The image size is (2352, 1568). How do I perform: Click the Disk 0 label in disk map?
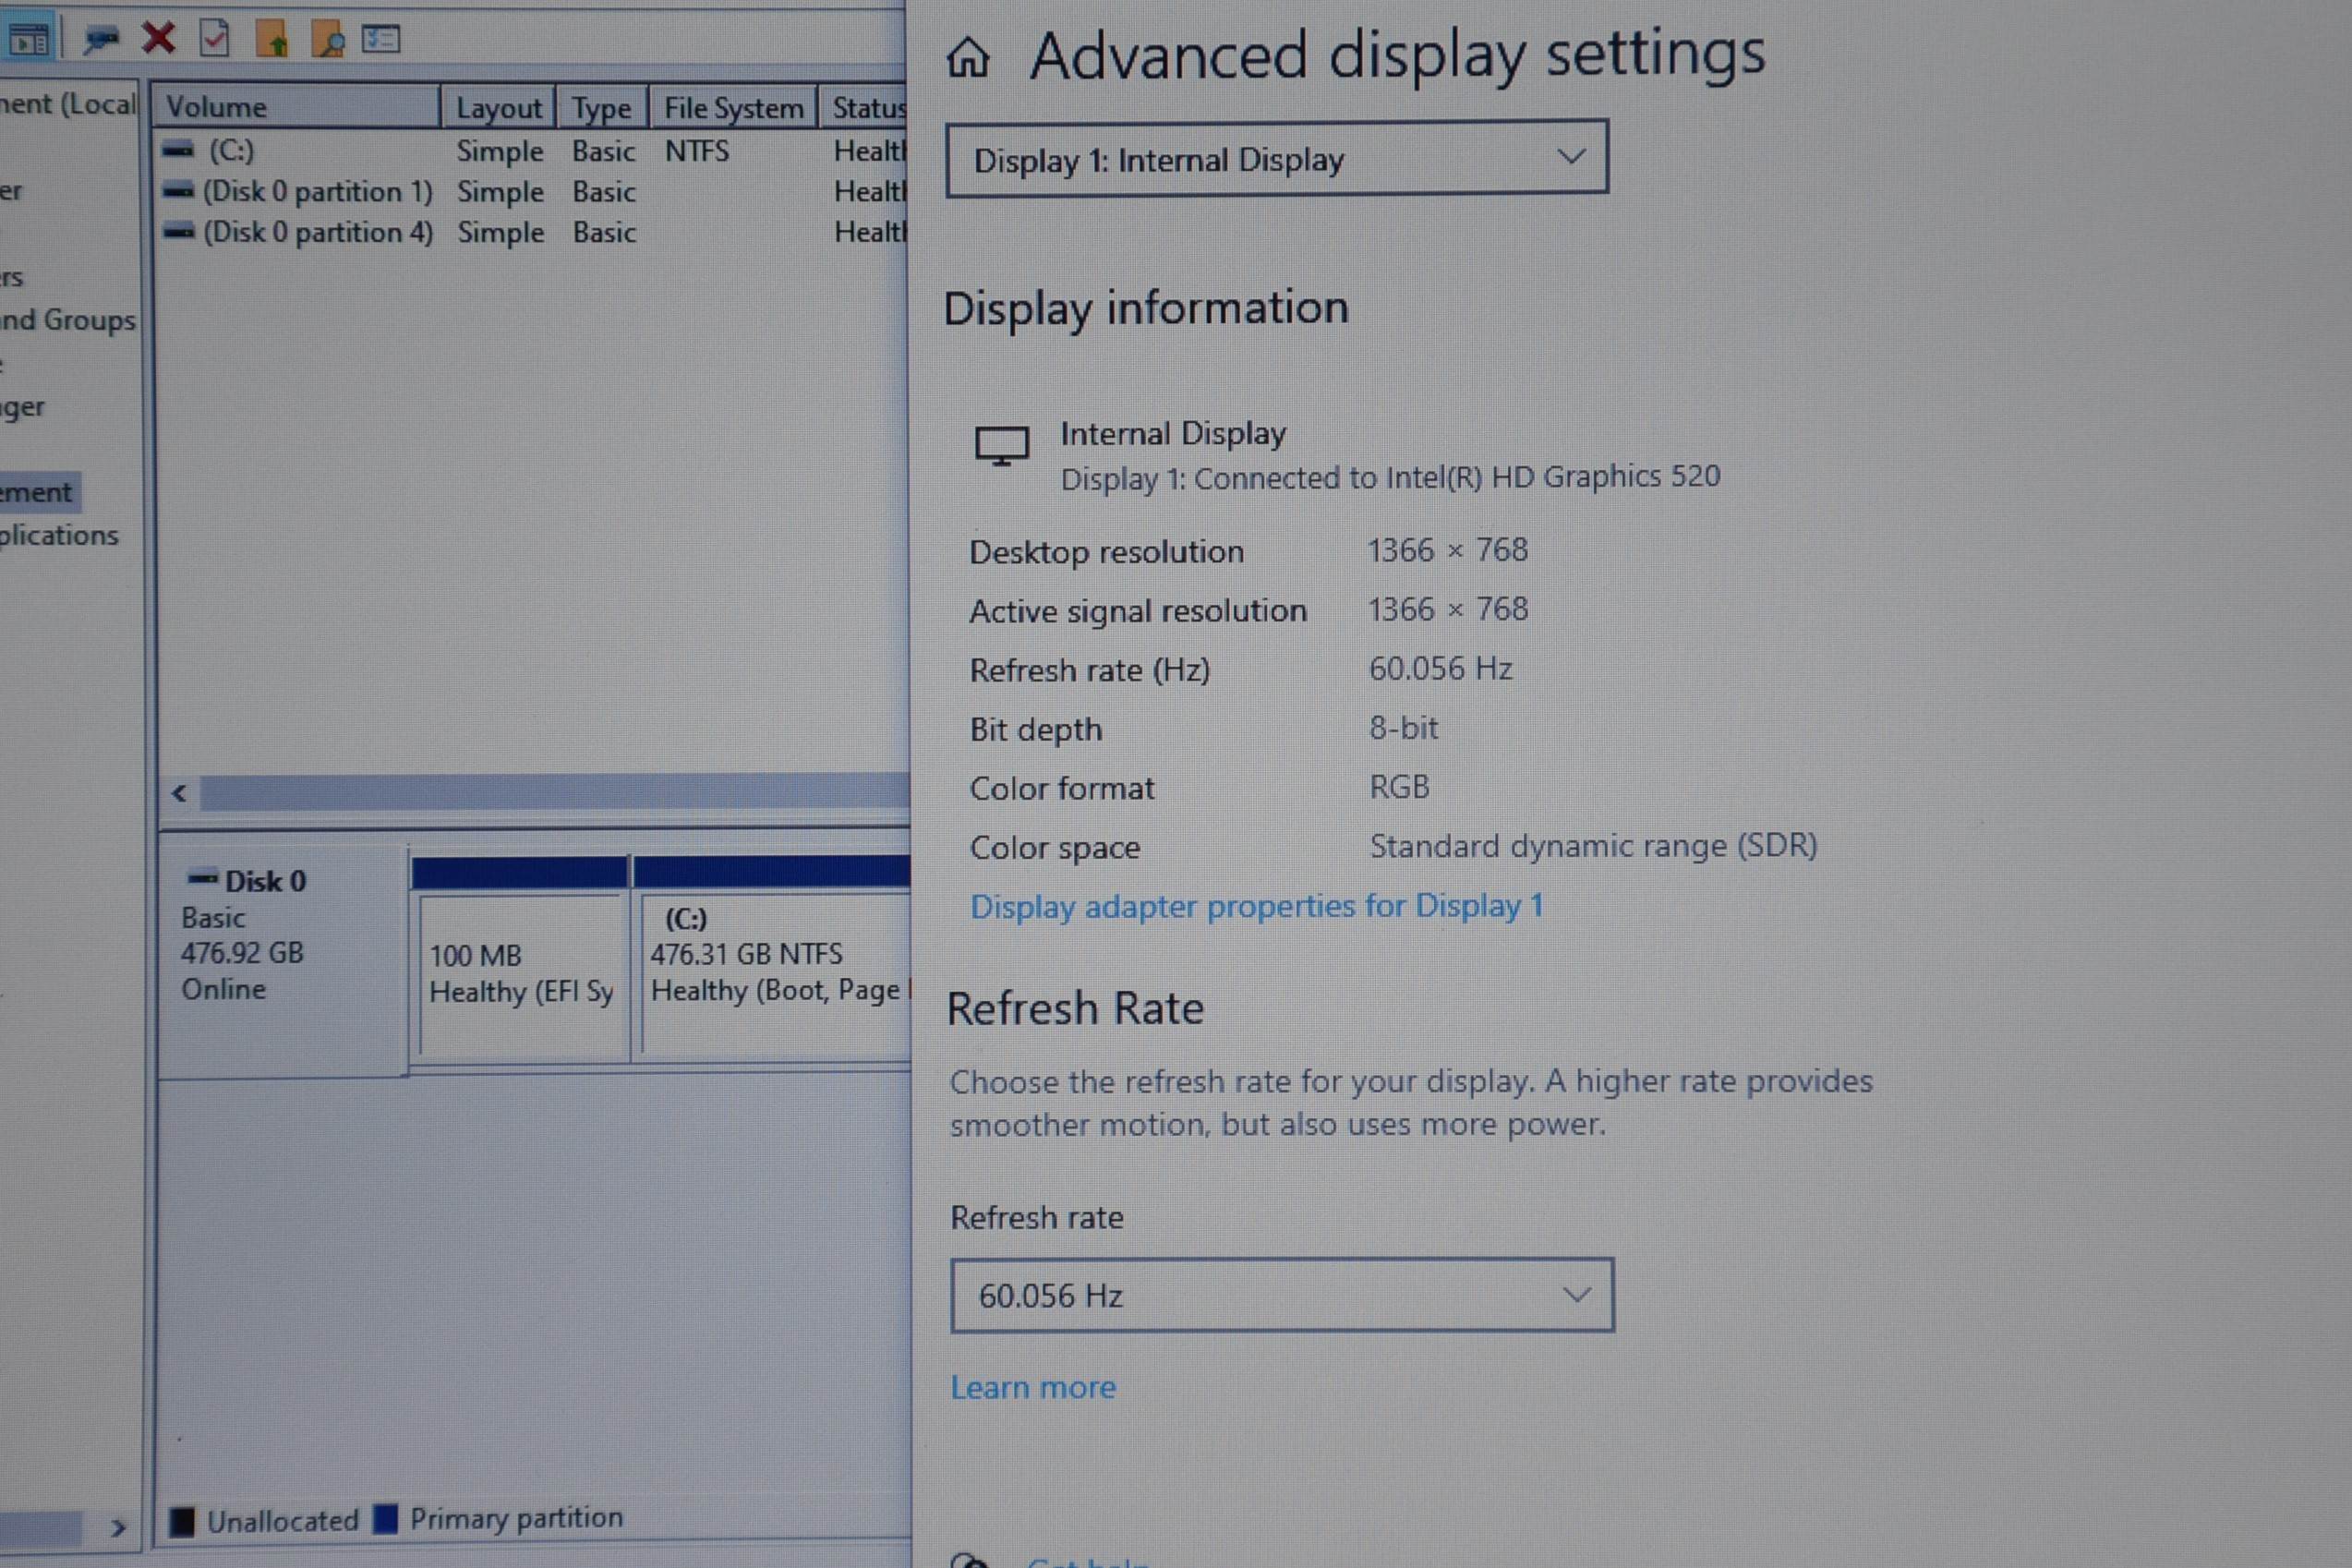coord(265,881)
